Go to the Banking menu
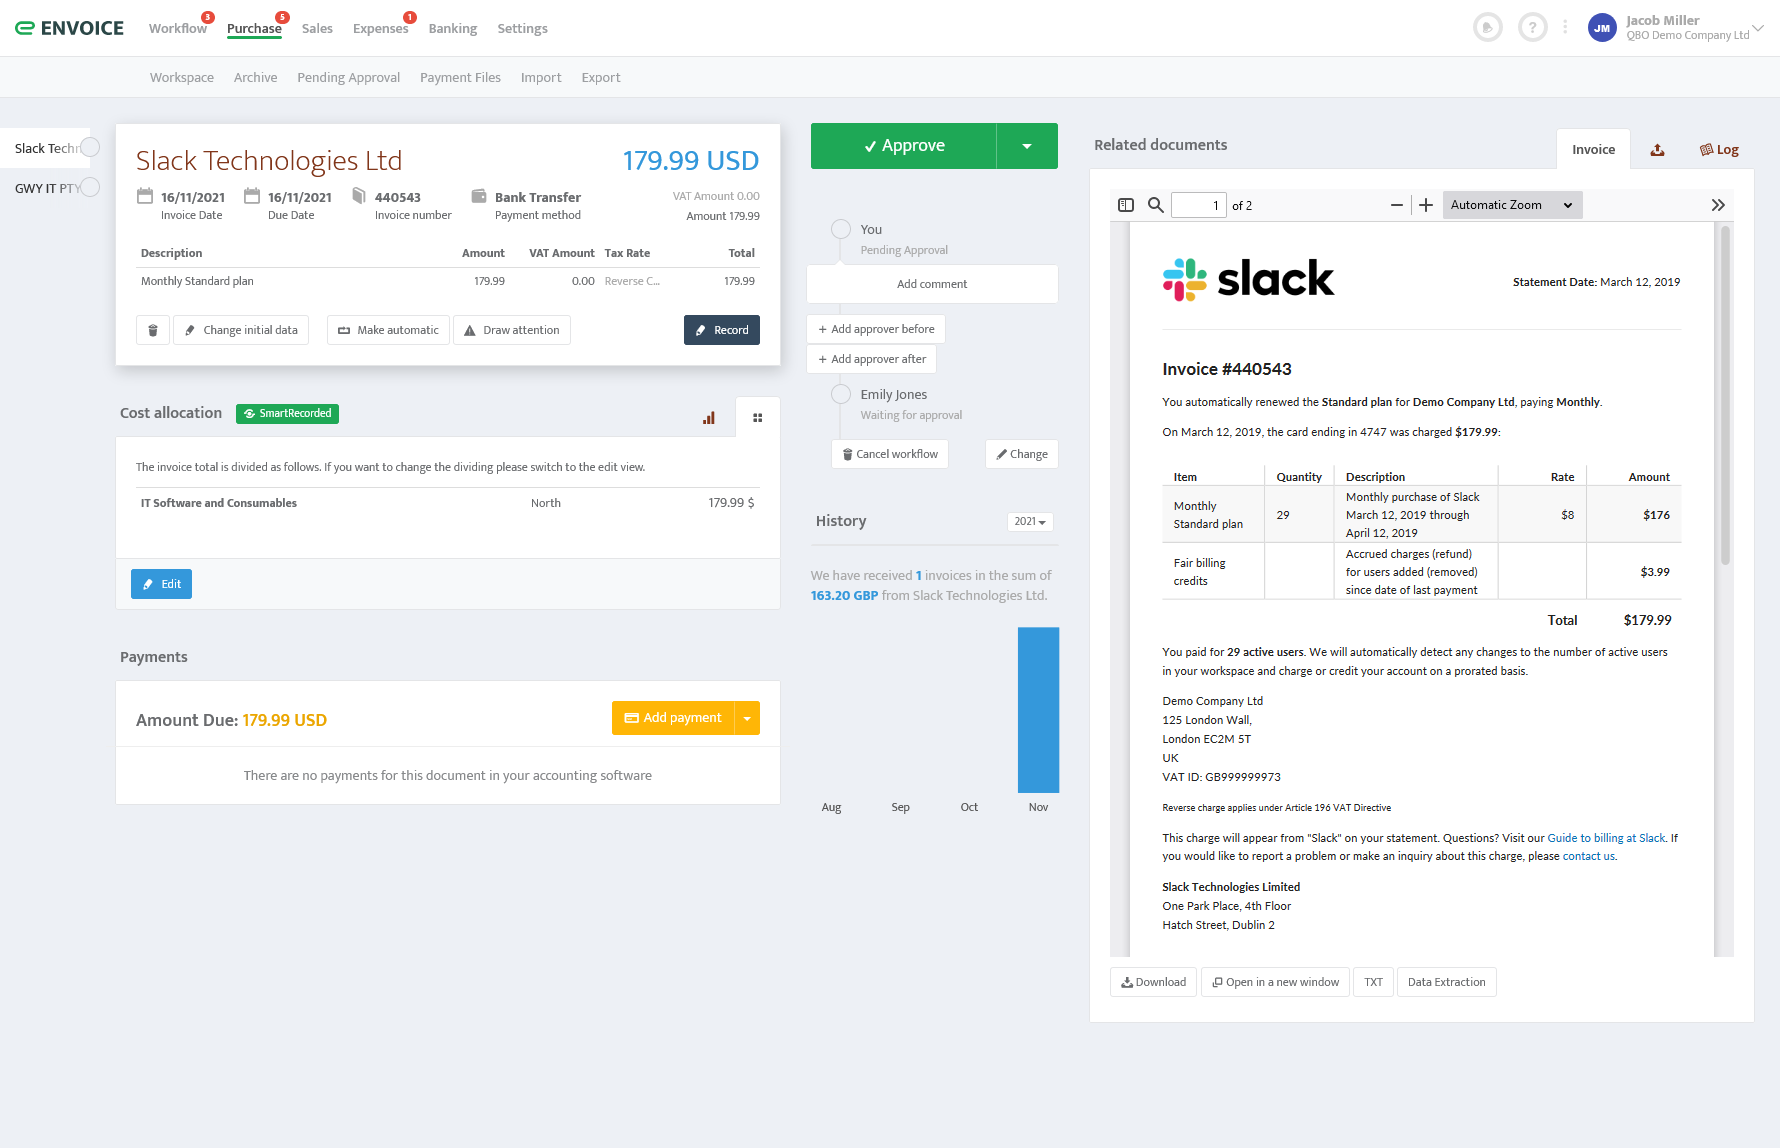 [x=453, y=28]
